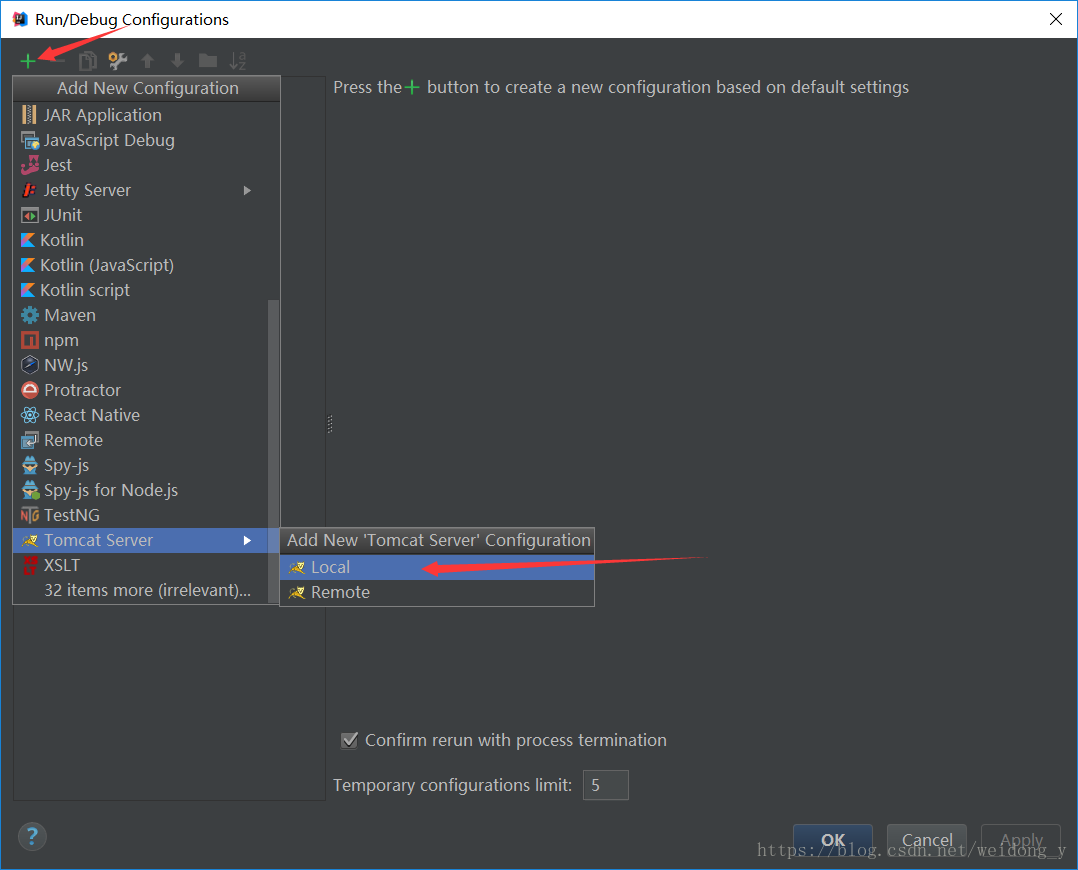Click the Tomcat Server cat icon
This screenshot has height=870, width=1078.
[x=30, y=541]
